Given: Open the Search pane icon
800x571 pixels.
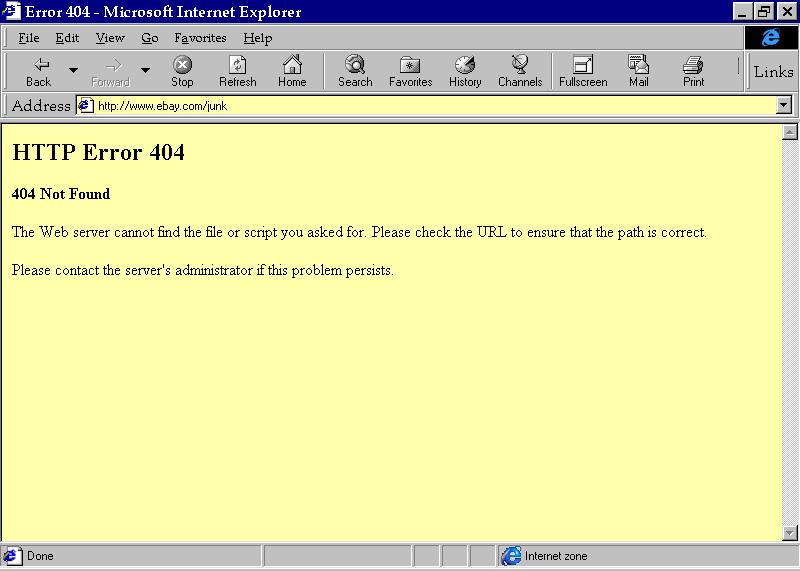Looking at the screenshot, I should (x=355, y=71).
